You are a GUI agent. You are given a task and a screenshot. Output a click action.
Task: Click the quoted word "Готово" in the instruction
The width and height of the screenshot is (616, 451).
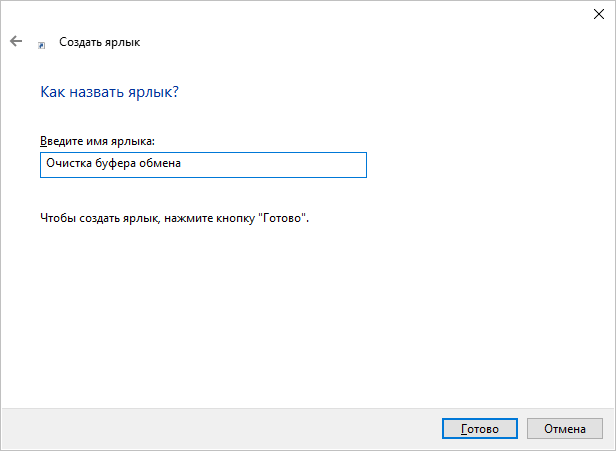pyautogui.click(x=282, y=217)
